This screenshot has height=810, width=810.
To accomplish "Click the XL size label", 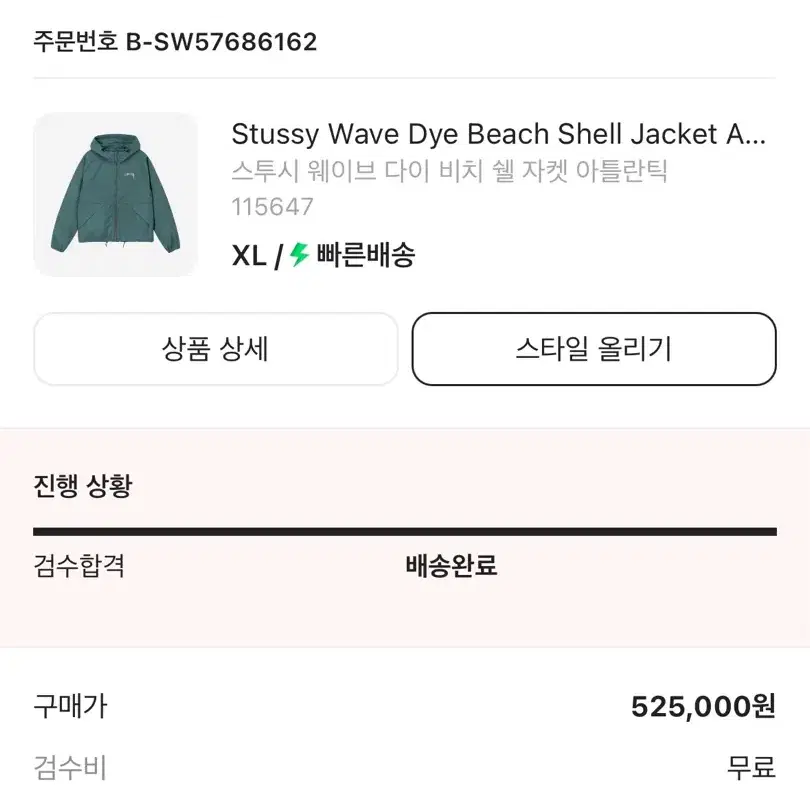I will pyautogui.click(x=249, y=255).
